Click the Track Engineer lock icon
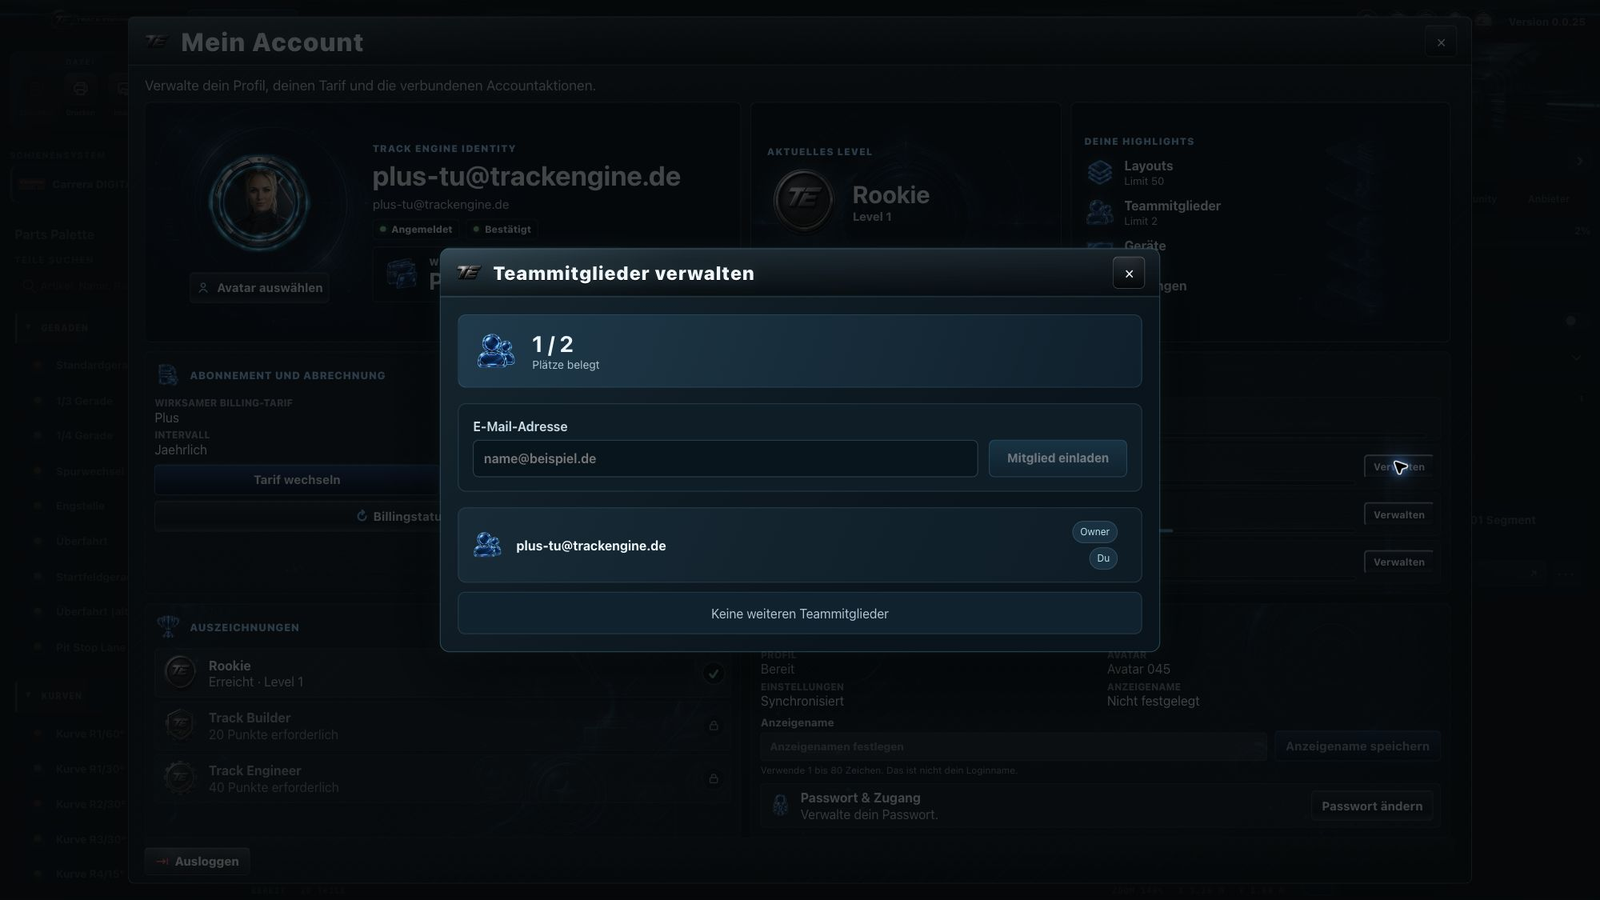This screenshot has width=1600, height=900. click(713, 778)
